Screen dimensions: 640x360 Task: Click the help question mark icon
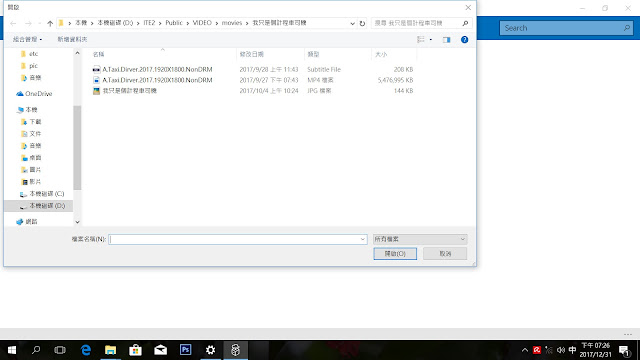464,40
